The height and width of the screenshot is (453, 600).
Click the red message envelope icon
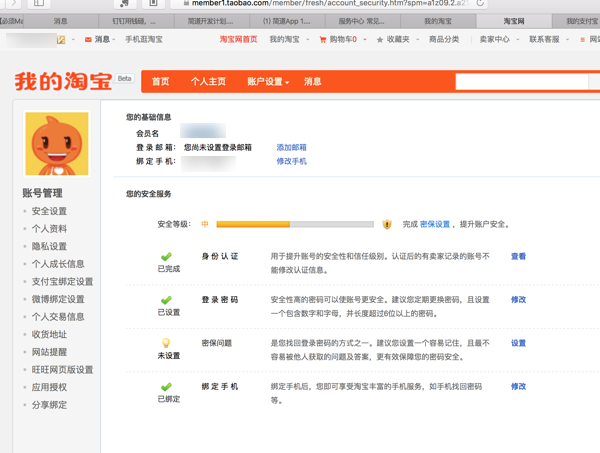pyautogui.click(x=88, y=39)
